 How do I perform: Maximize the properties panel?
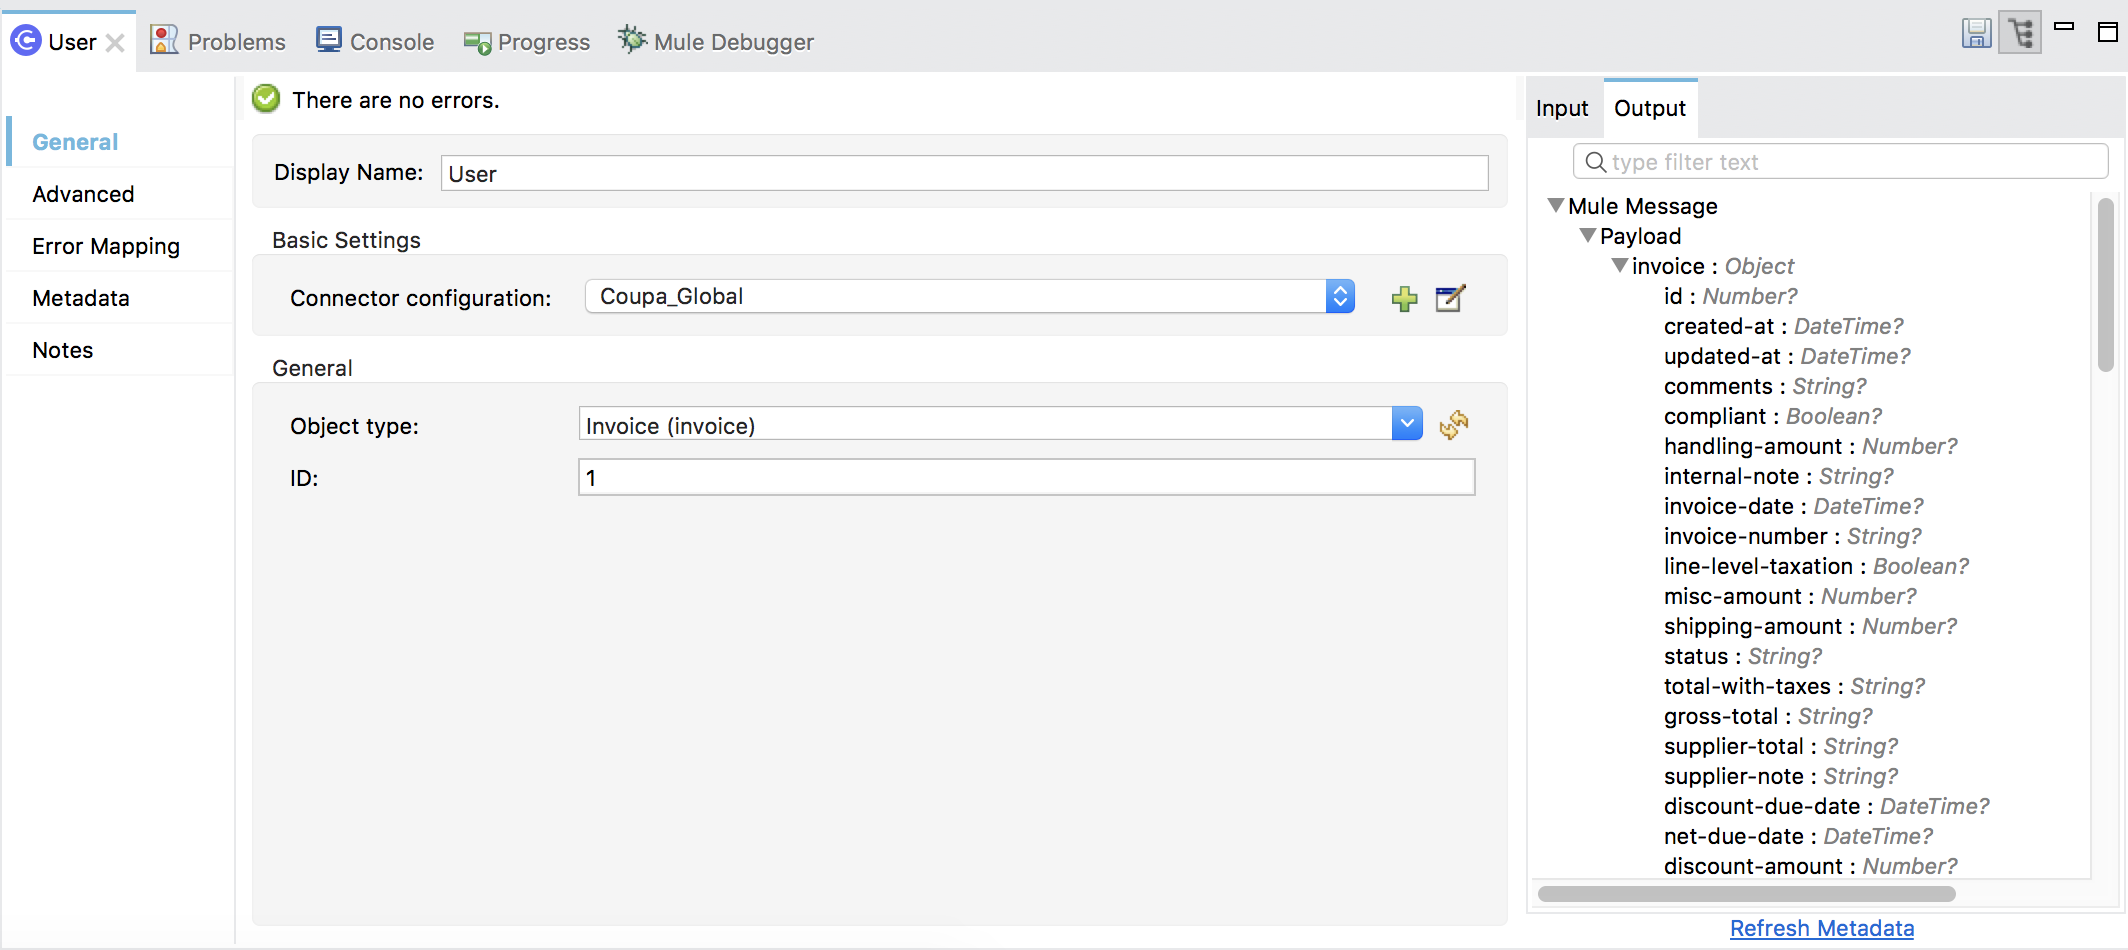2108,32
